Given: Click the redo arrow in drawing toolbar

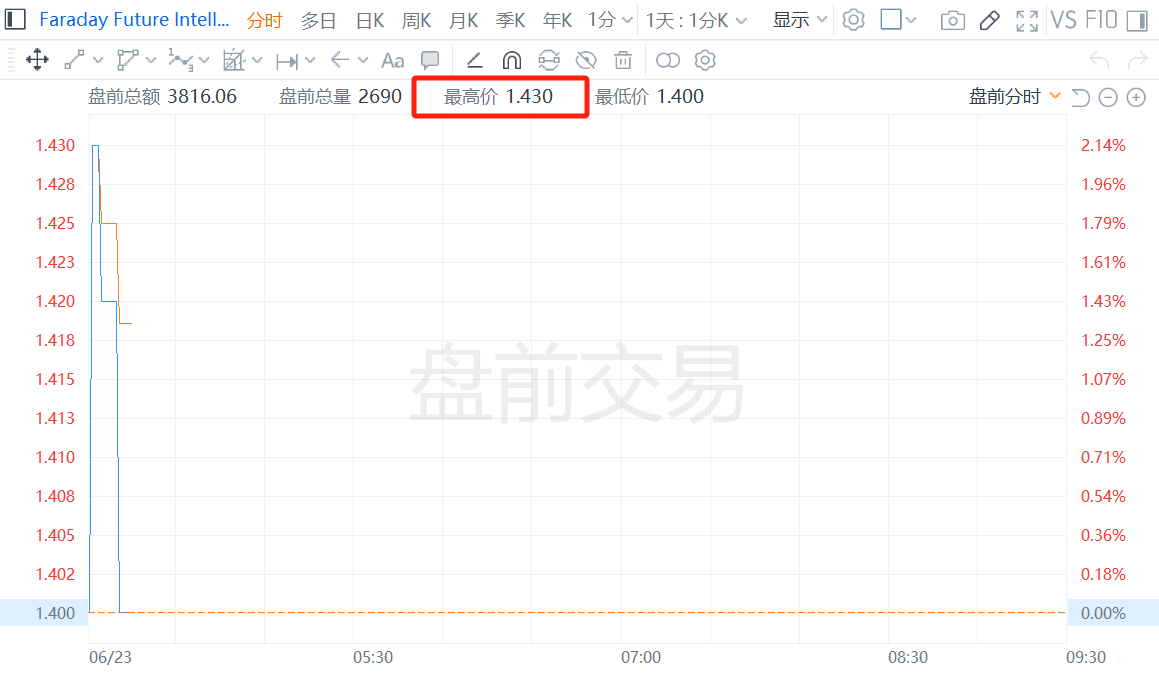Looking at the screenshot, I should tap(1138, 60).
